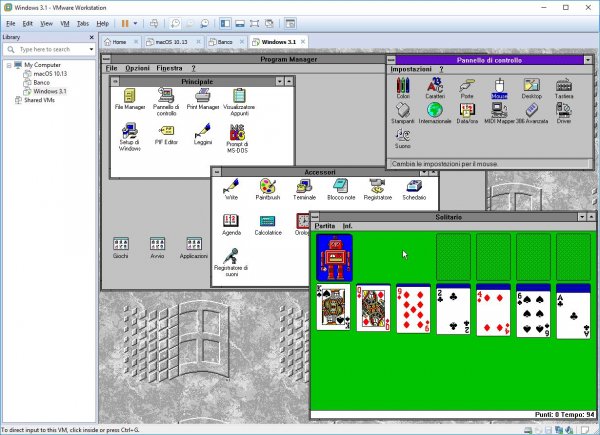Open dropdown arrow beside VMware pause button
Image resolution: width=600 pixels, height=435 pixels.
point(135,23)
